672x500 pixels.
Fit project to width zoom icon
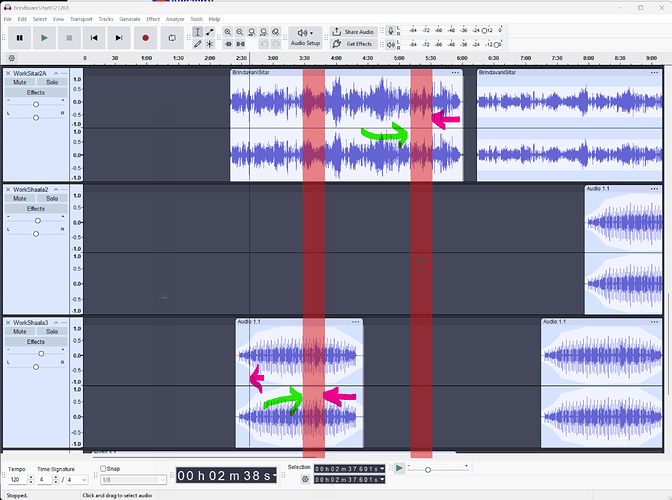click(x=264, y=32)
